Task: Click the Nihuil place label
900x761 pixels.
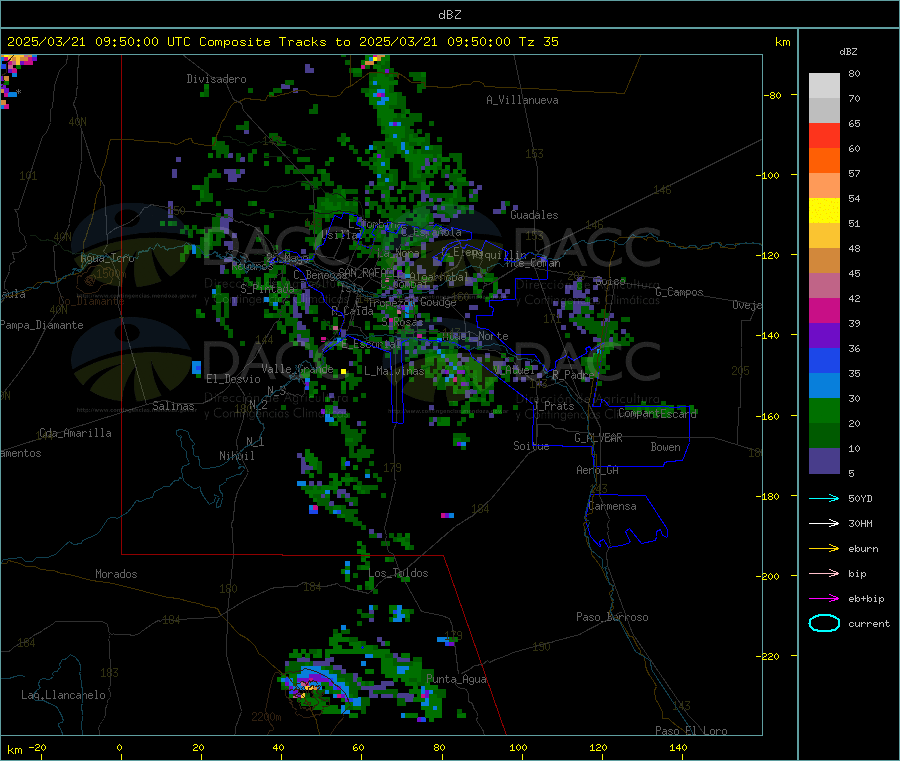Action: [236, 456]
